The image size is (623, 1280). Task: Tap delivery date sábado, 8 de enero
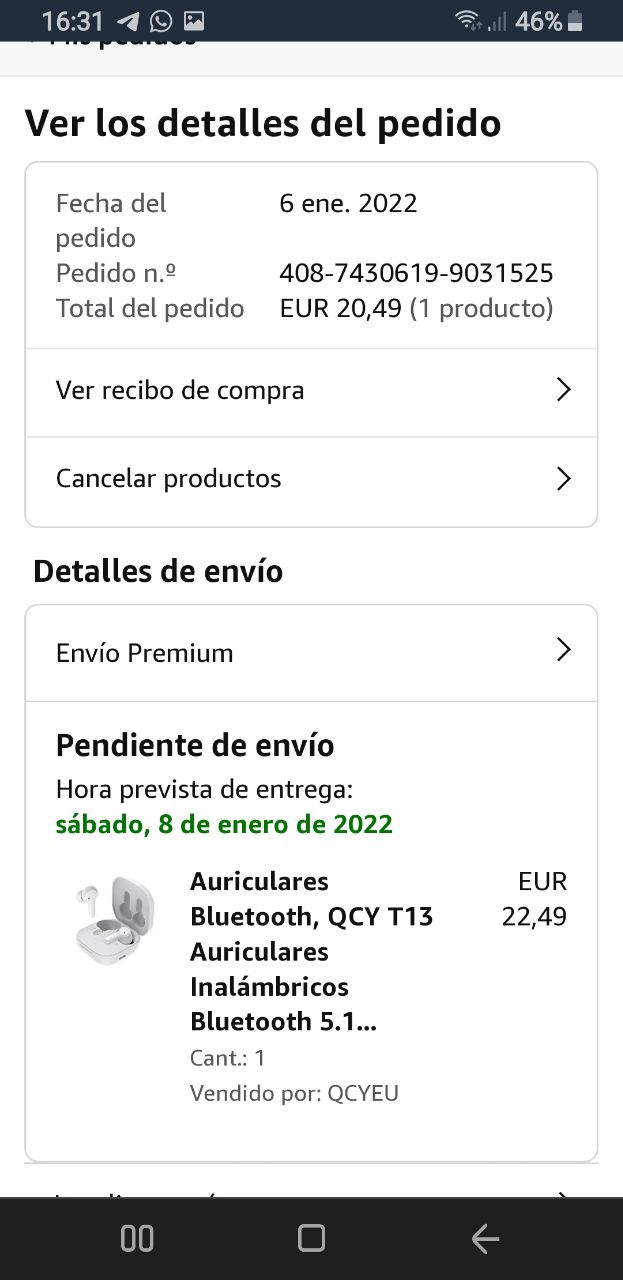tap(224, 825)
